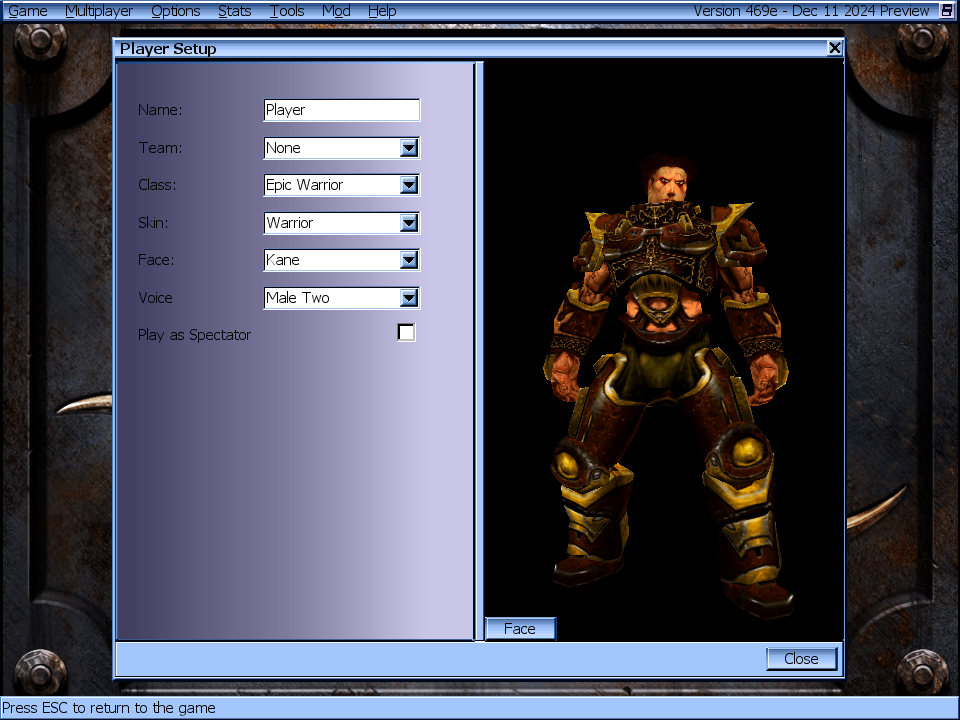Expand the Class dropdown arrow

coord(409,185)
